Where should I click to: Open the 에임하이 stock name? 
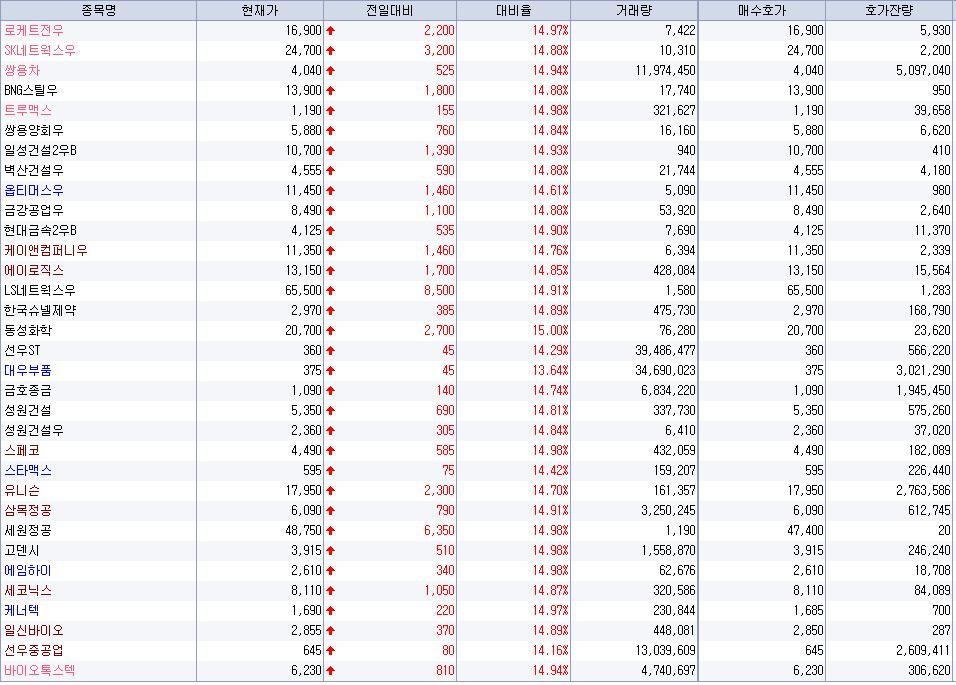pyautogui.click(x=28, y=571)
